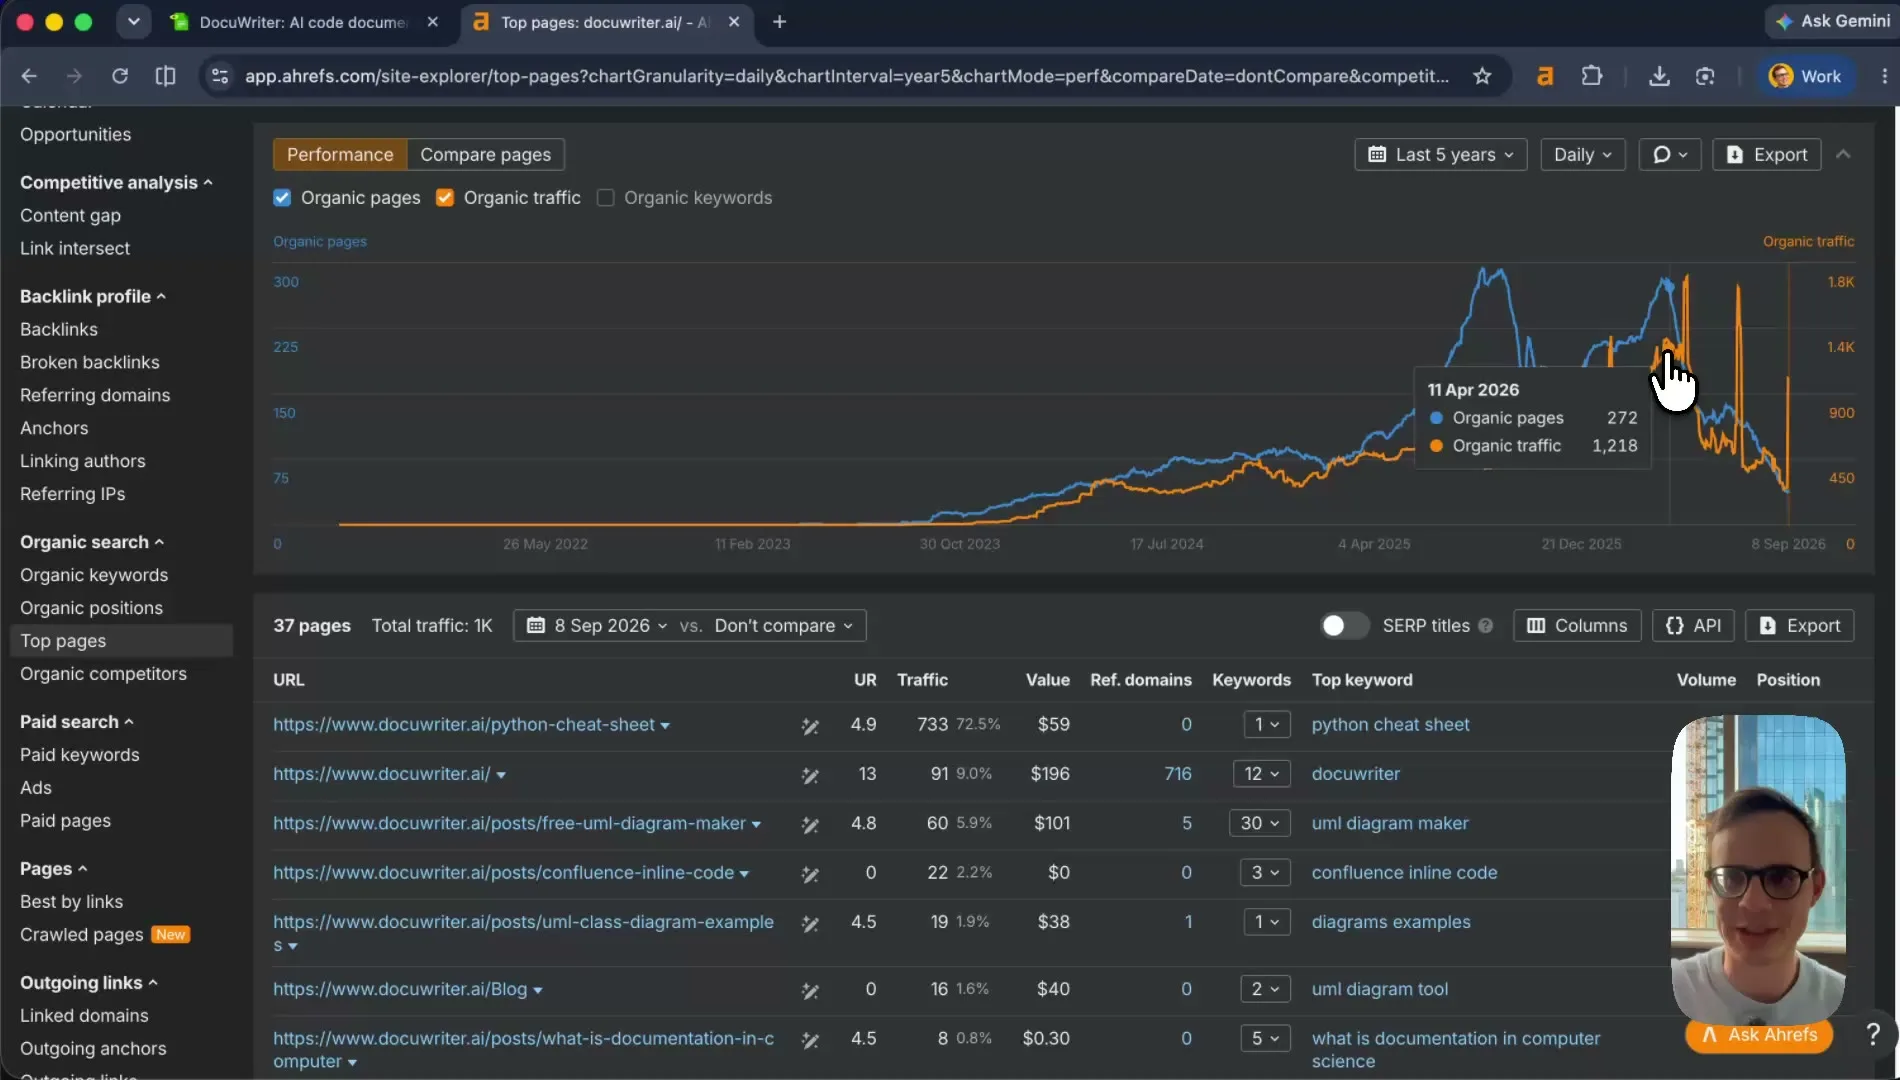The width and height of the screenshot is (1900, 1080).
Task: Open the browser downloads icon
Action: pos(1659,76)
